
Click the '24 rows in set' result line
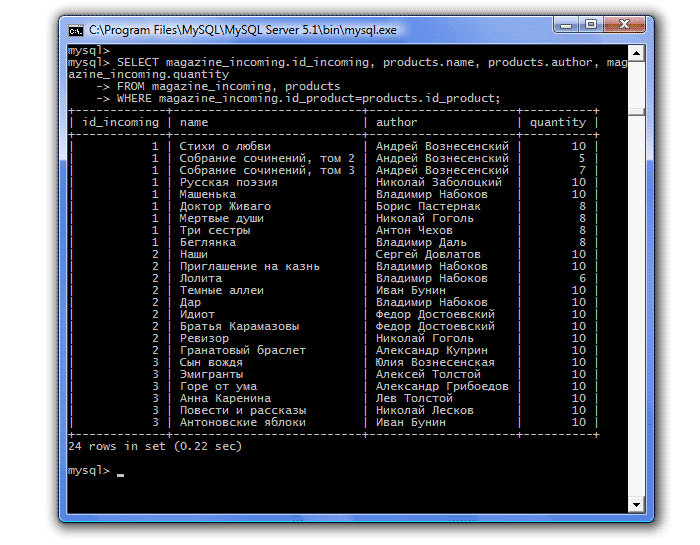point(155,446)
